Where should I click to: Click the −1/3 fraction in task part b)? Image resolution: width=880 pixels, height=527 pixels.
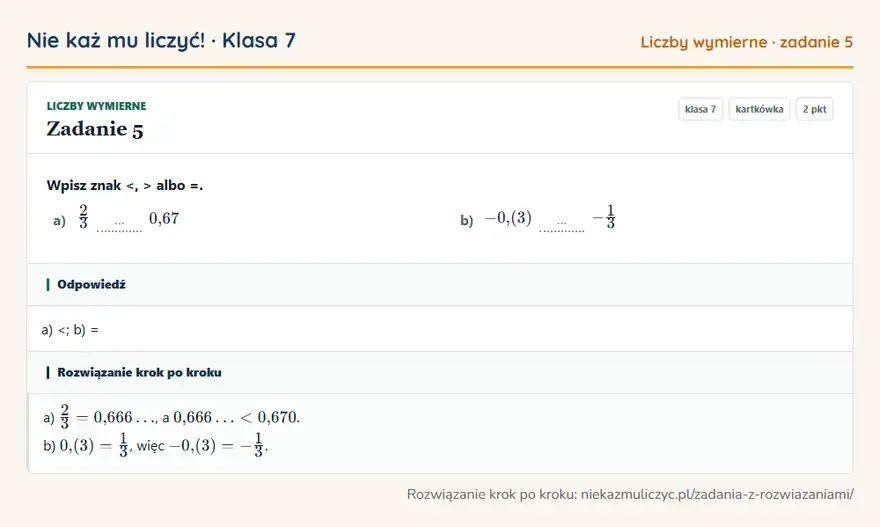[x=604, y=217]
